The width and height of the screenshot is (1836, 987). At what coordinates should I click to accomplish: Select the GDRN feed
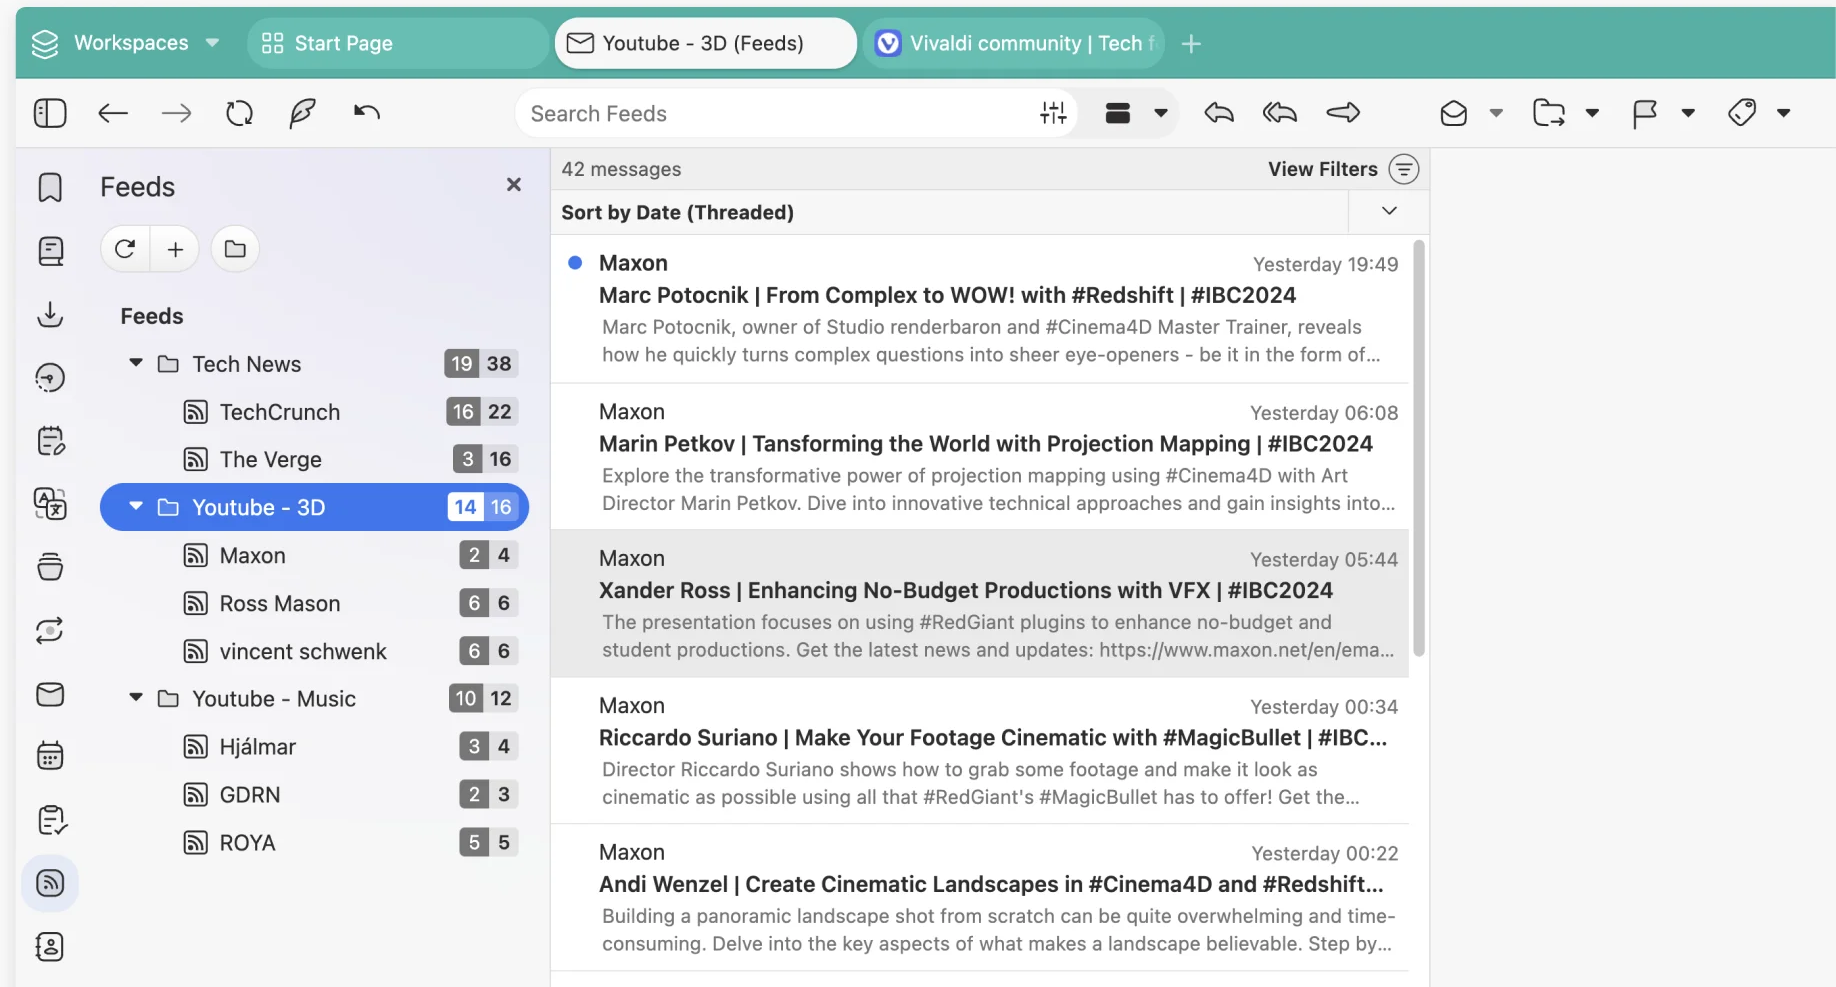312,794
